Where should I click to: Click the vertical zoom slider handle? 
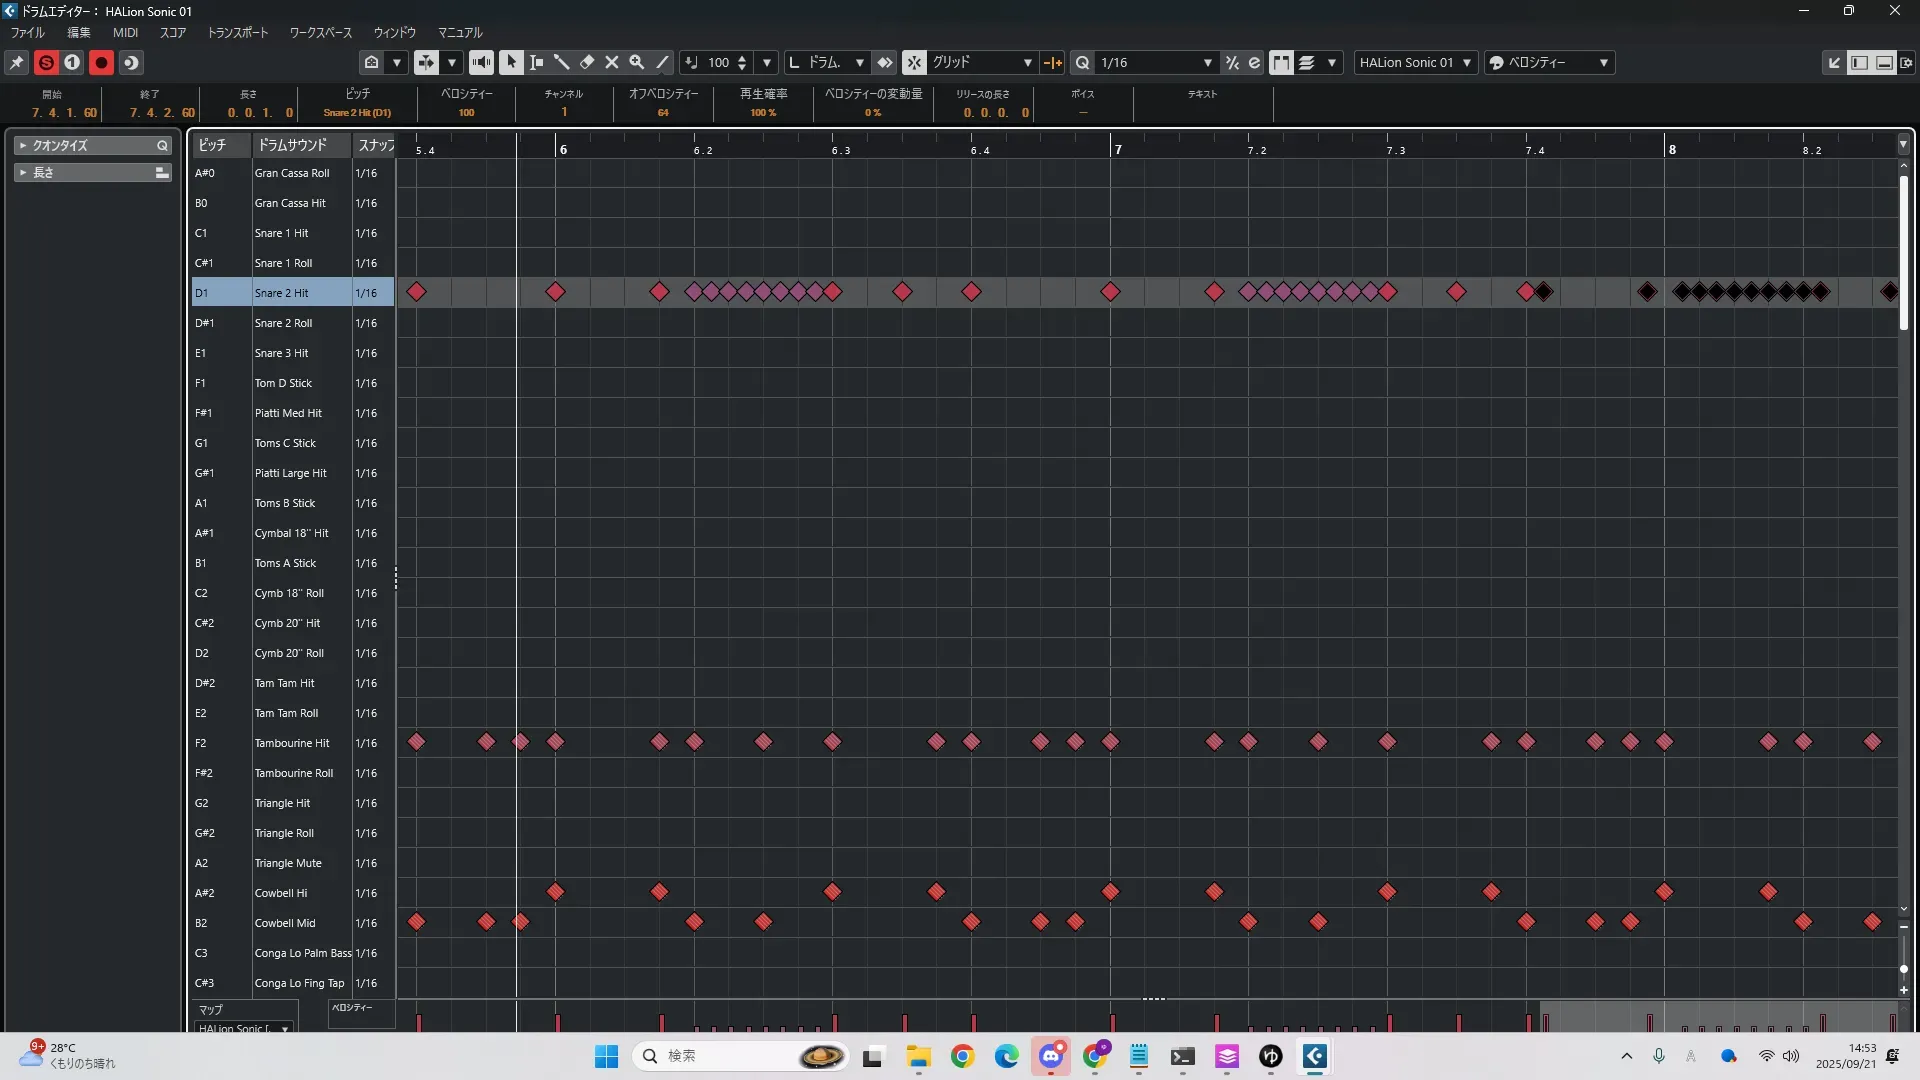(x=1903, y=968)
